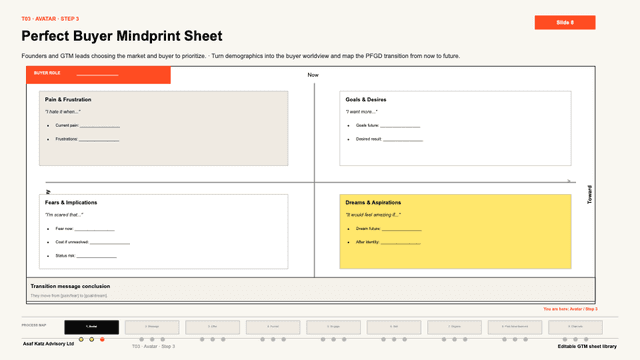Select "It would feel amazing if..." prompt
The width and height of the screenshot is (640, 360).
coord(373,215)
